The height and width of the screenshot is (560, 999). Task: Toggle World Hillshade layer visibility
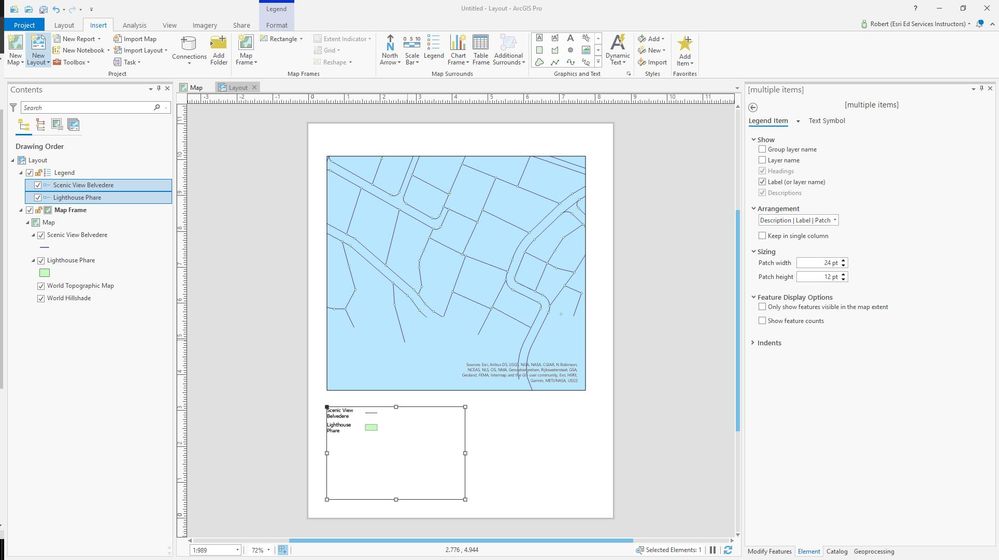pos(41,298)
